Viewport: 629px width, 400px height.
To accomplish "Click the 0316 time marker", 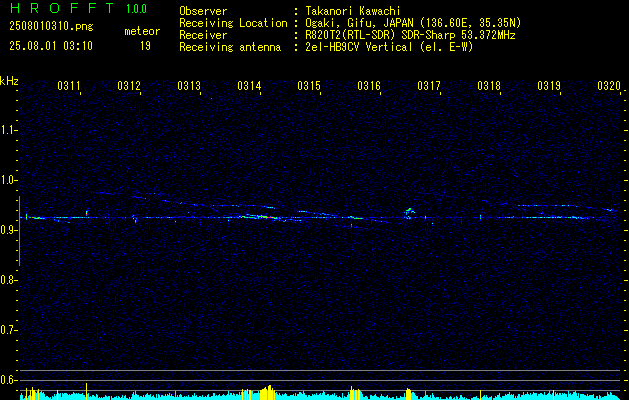I will pyautogui.click(x=369, y=85).
